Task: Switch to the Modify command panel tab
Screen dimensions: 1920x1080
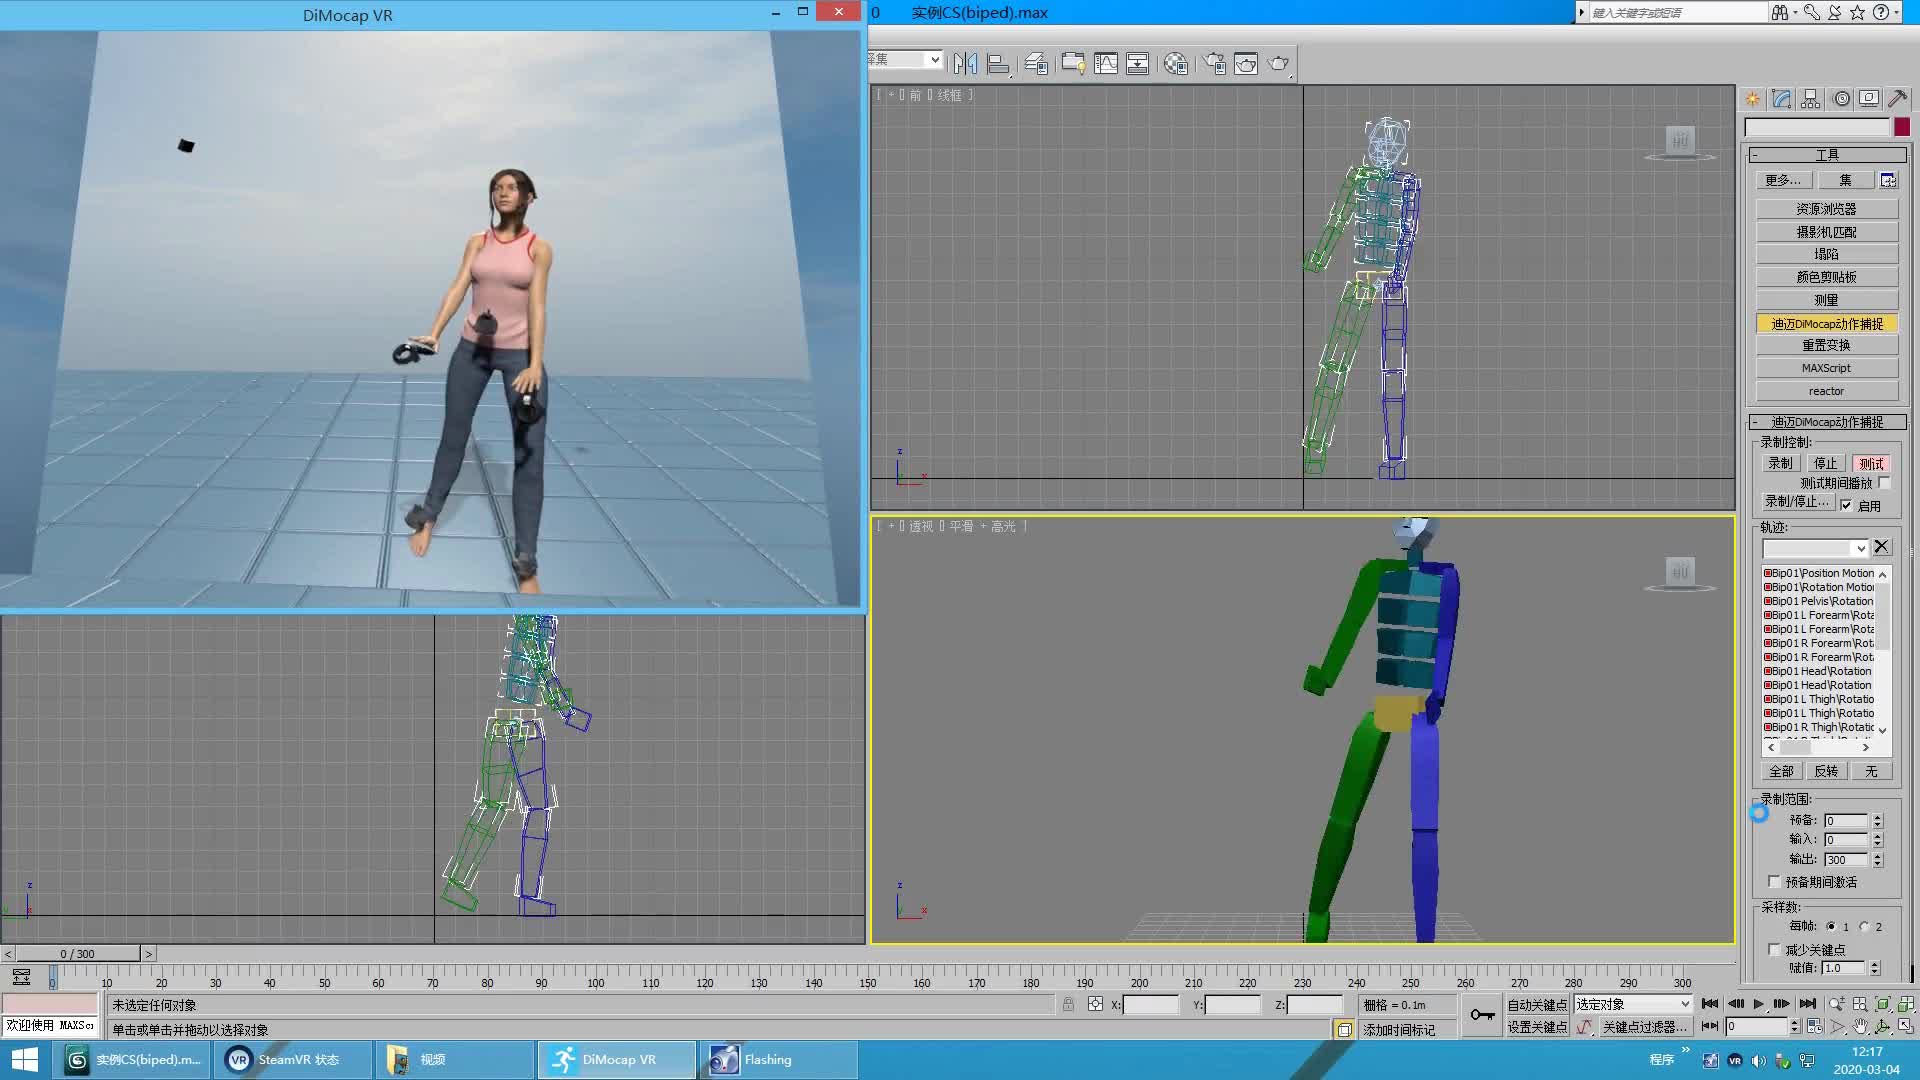Action: click(x=1781, y=98)
